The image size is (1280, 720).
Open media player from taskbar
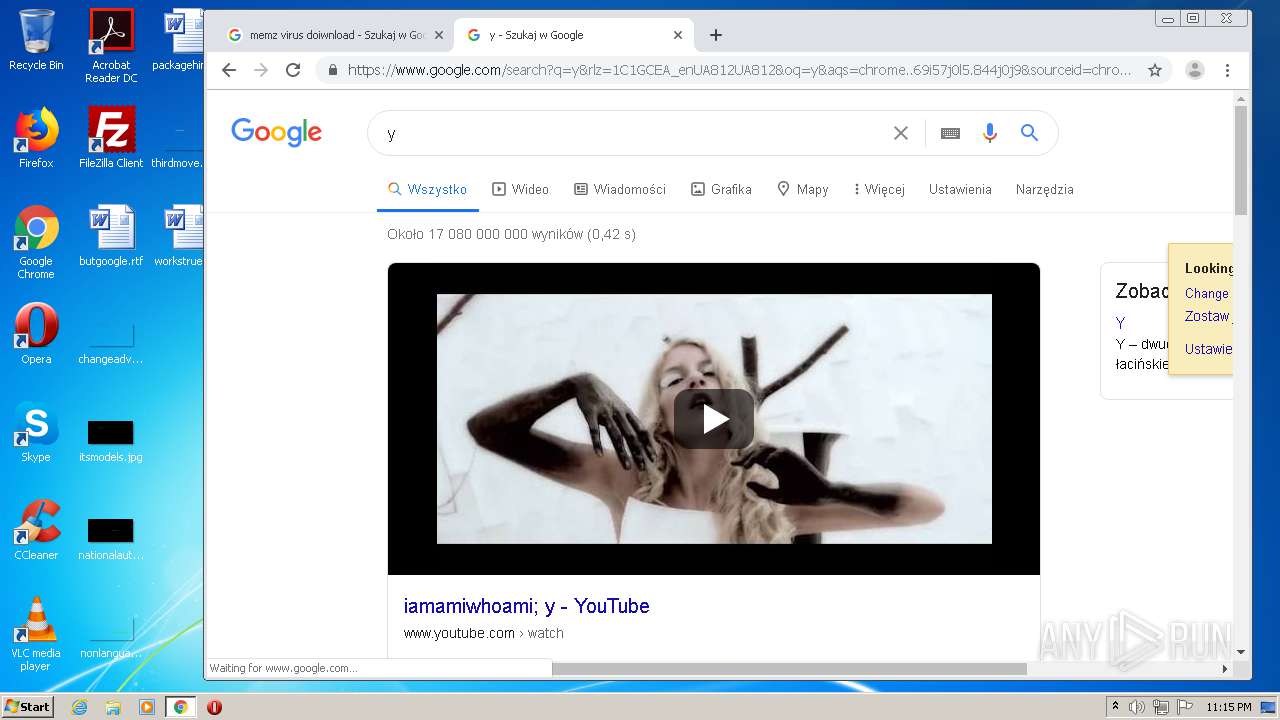click(x=147, y=707)
